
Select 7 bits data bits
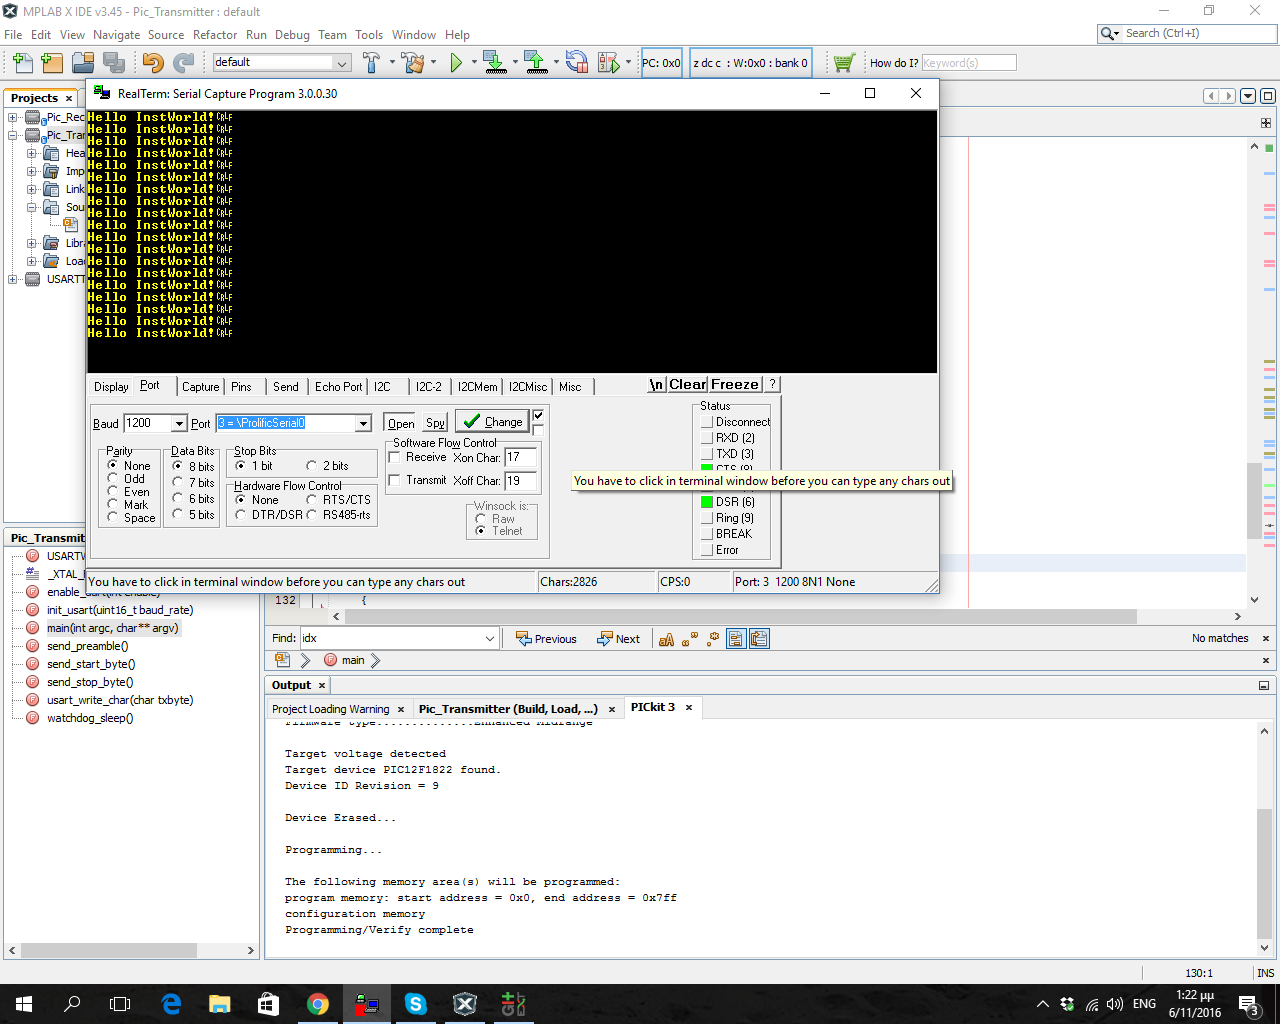pos(178,483)
